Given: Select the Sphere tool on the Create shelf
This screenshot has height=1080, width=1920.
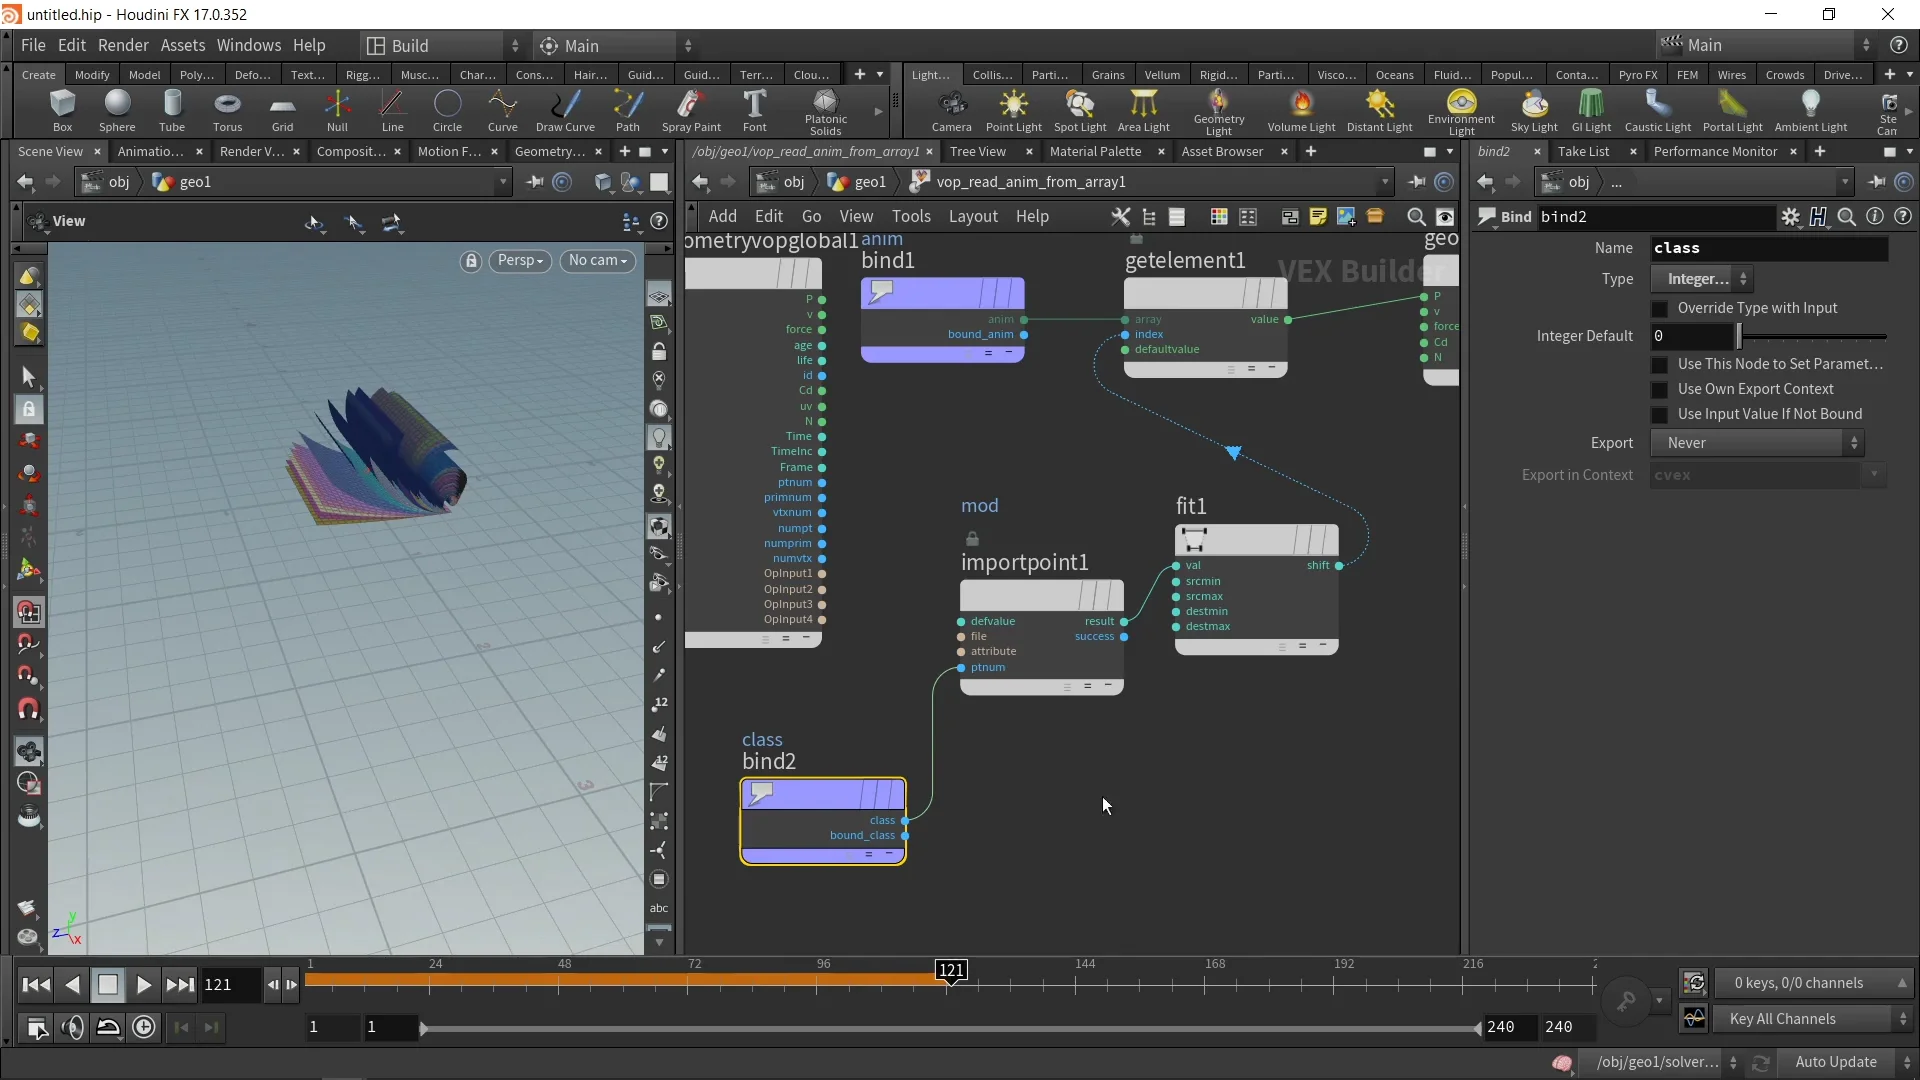Looking at the screenshot, I should [x=116, y=110].
